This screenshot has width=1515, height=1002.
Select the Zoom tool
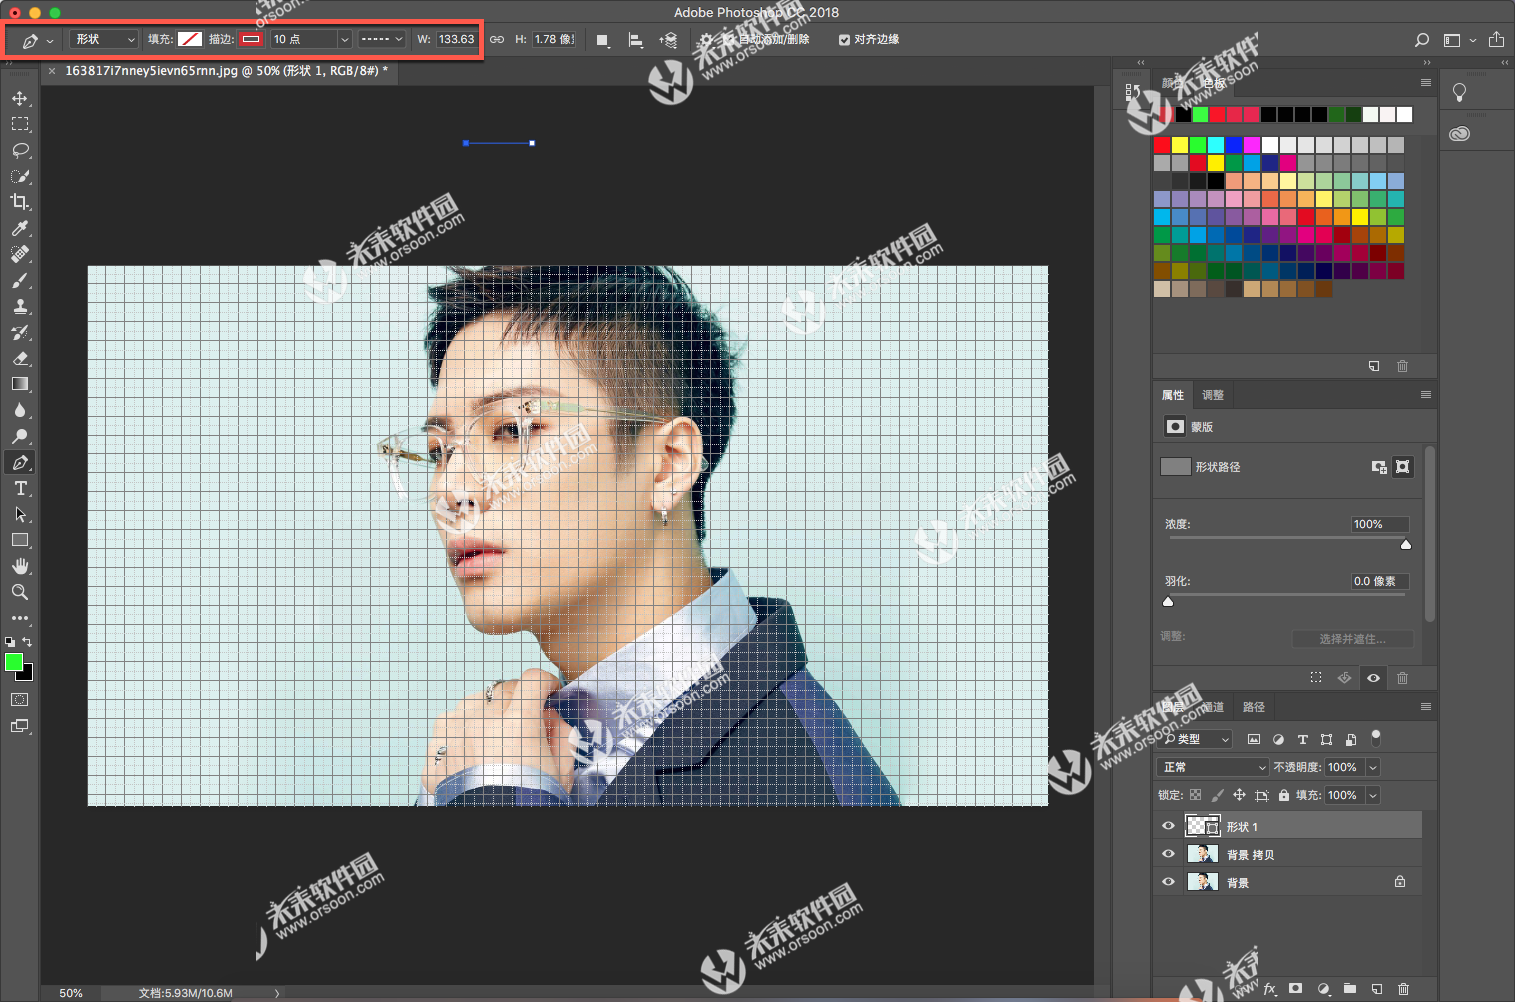point(20,592)
